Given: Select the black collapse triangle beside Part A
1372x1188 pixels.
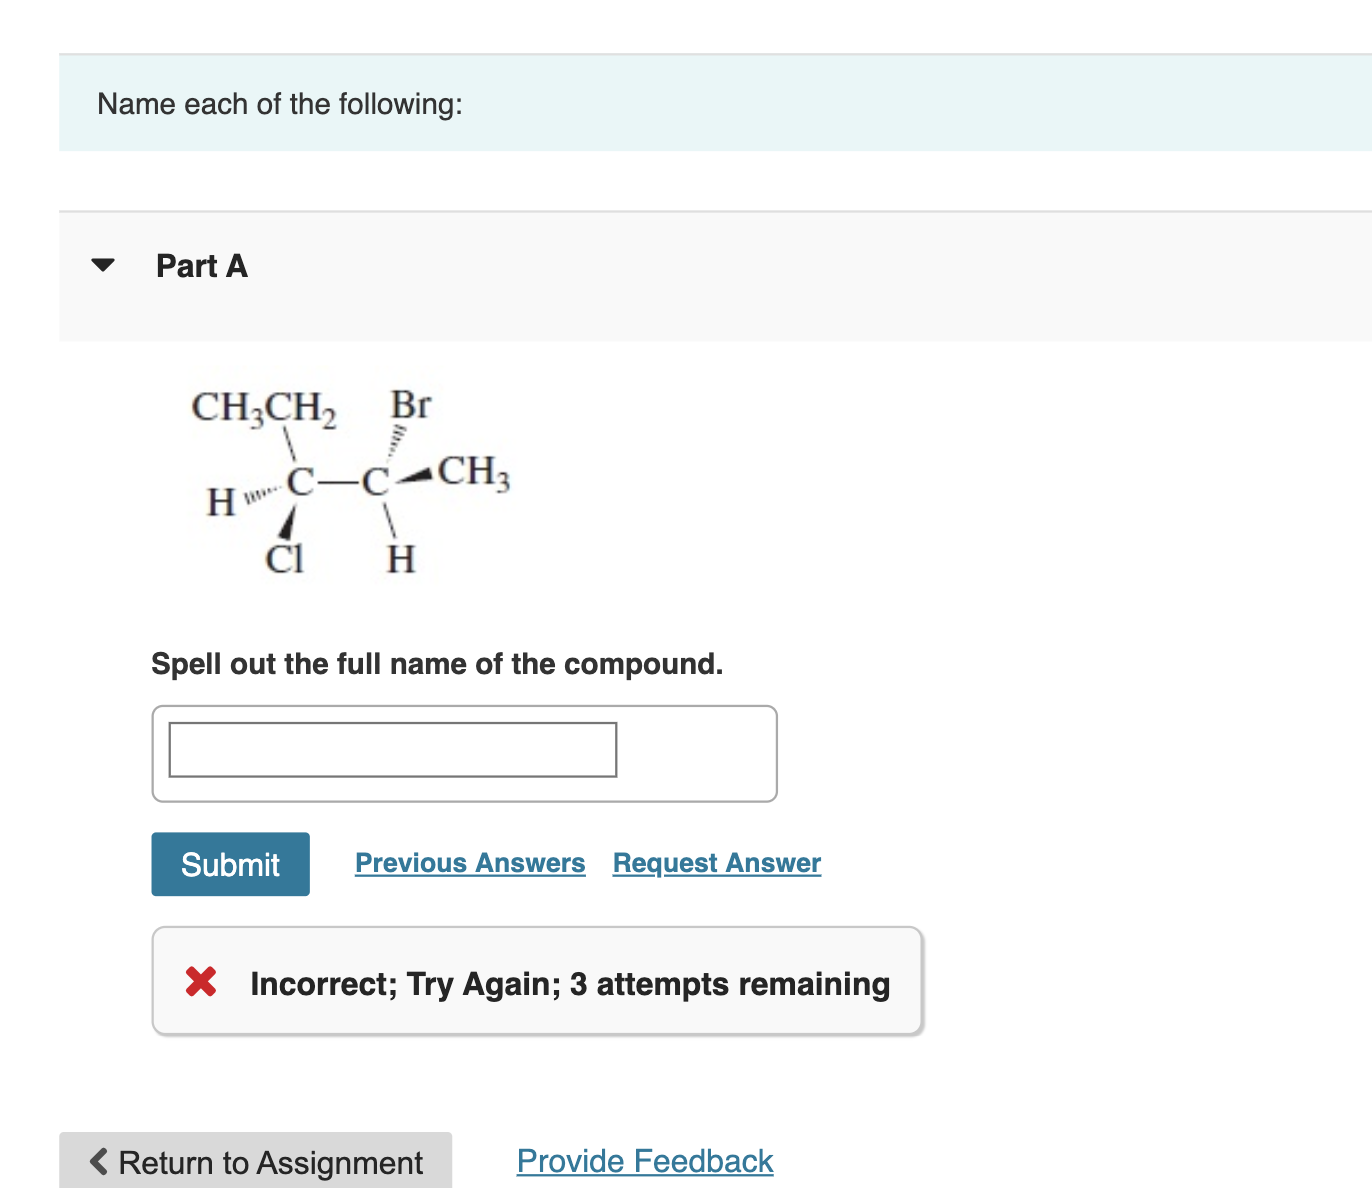Looking at the screenshot, I should 102,265.
